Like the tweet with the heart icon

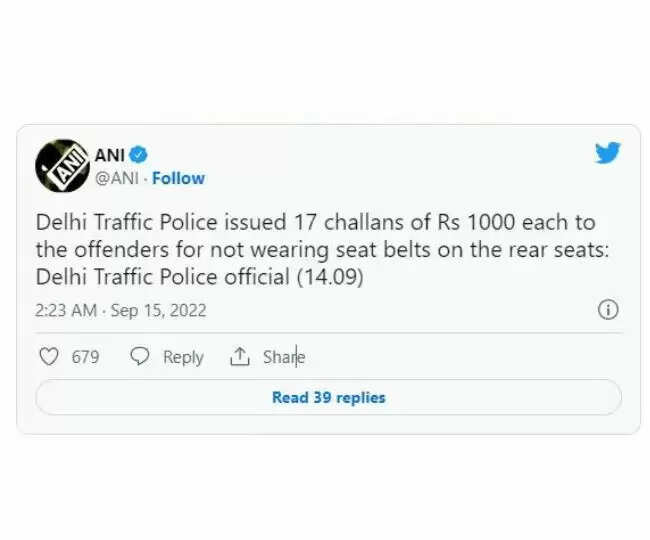[x=49, y=357]
